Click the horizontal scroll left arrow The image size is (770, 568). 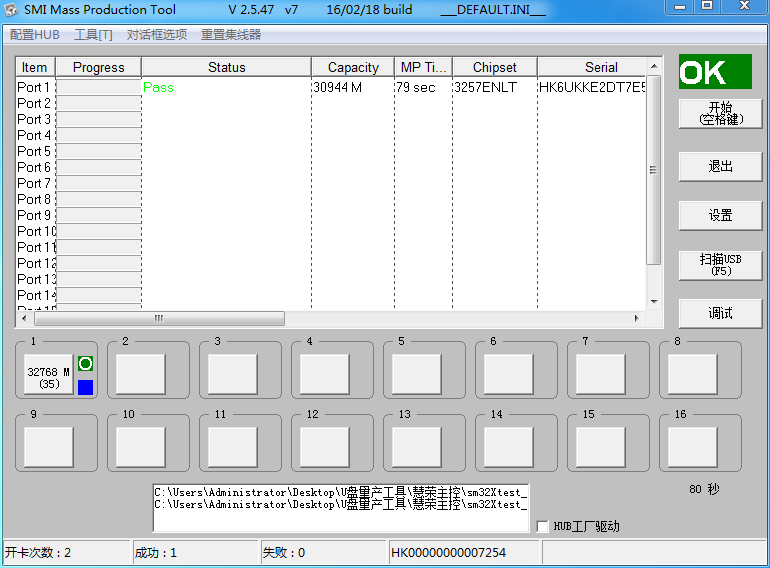click(24, 319)
